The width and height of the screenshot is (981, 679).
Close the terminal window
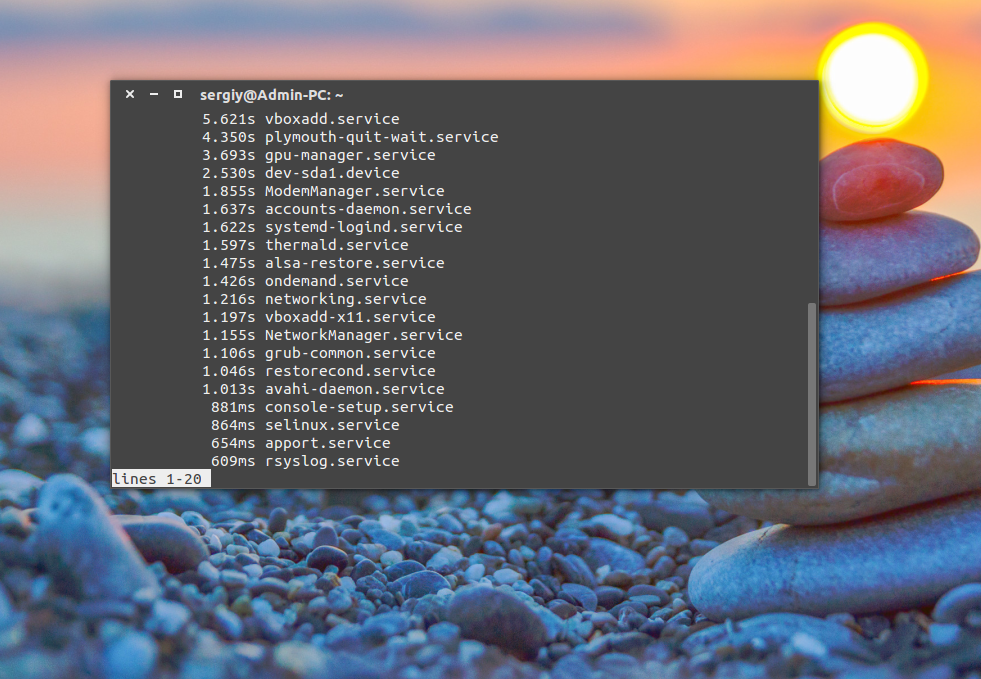point(130,94)
